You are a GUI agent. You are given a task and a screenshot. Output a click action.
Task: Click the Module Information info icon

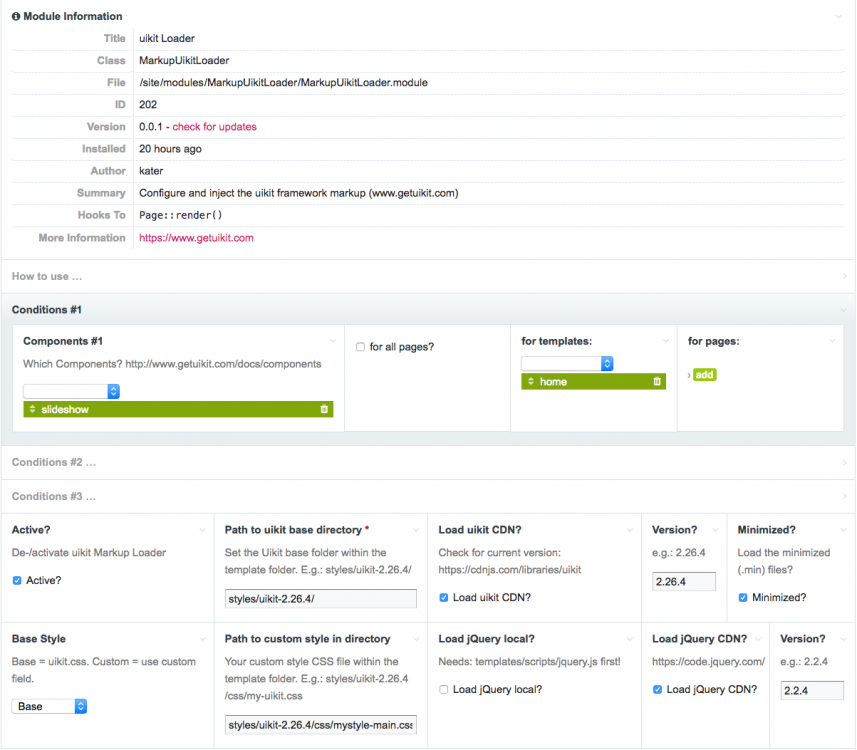16,16
